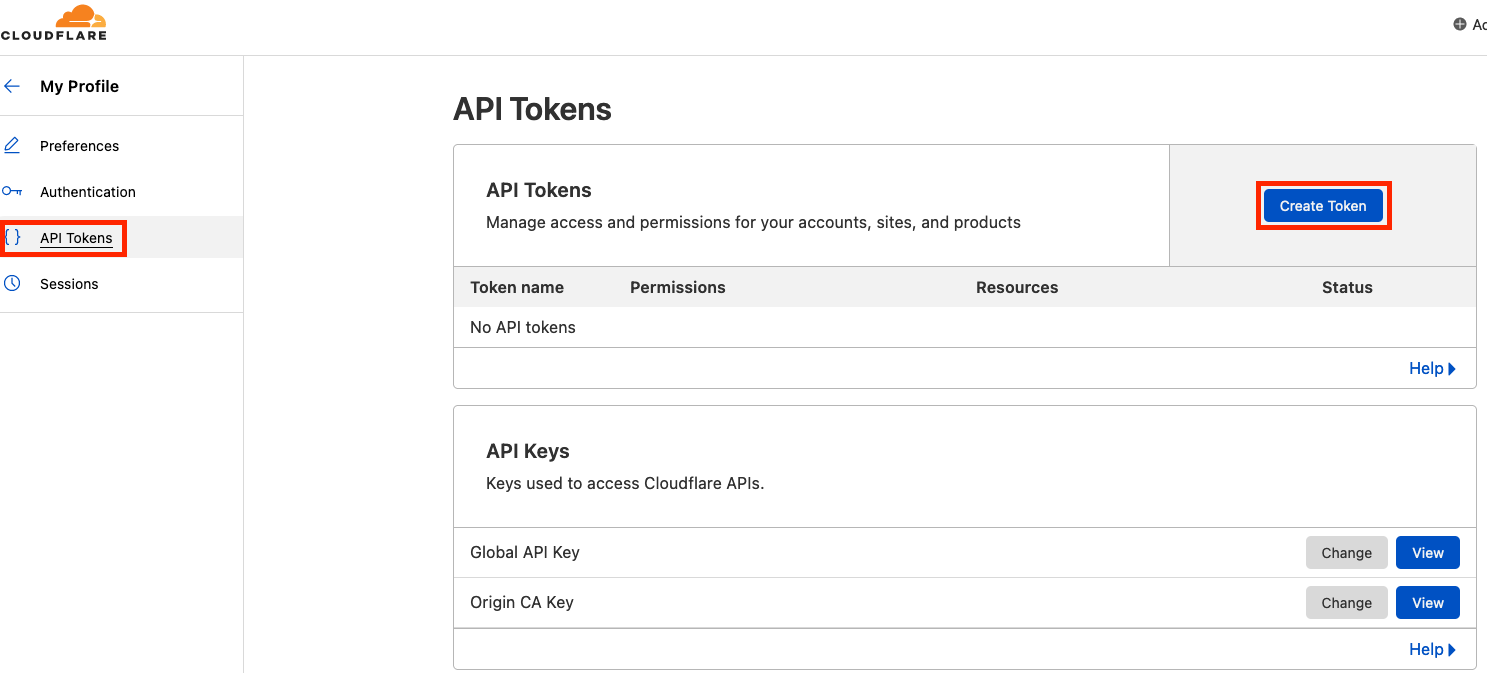Click the Cloudflare logo
The width and height of the screenshot is (1487, 673).
[x=55, y=21]
